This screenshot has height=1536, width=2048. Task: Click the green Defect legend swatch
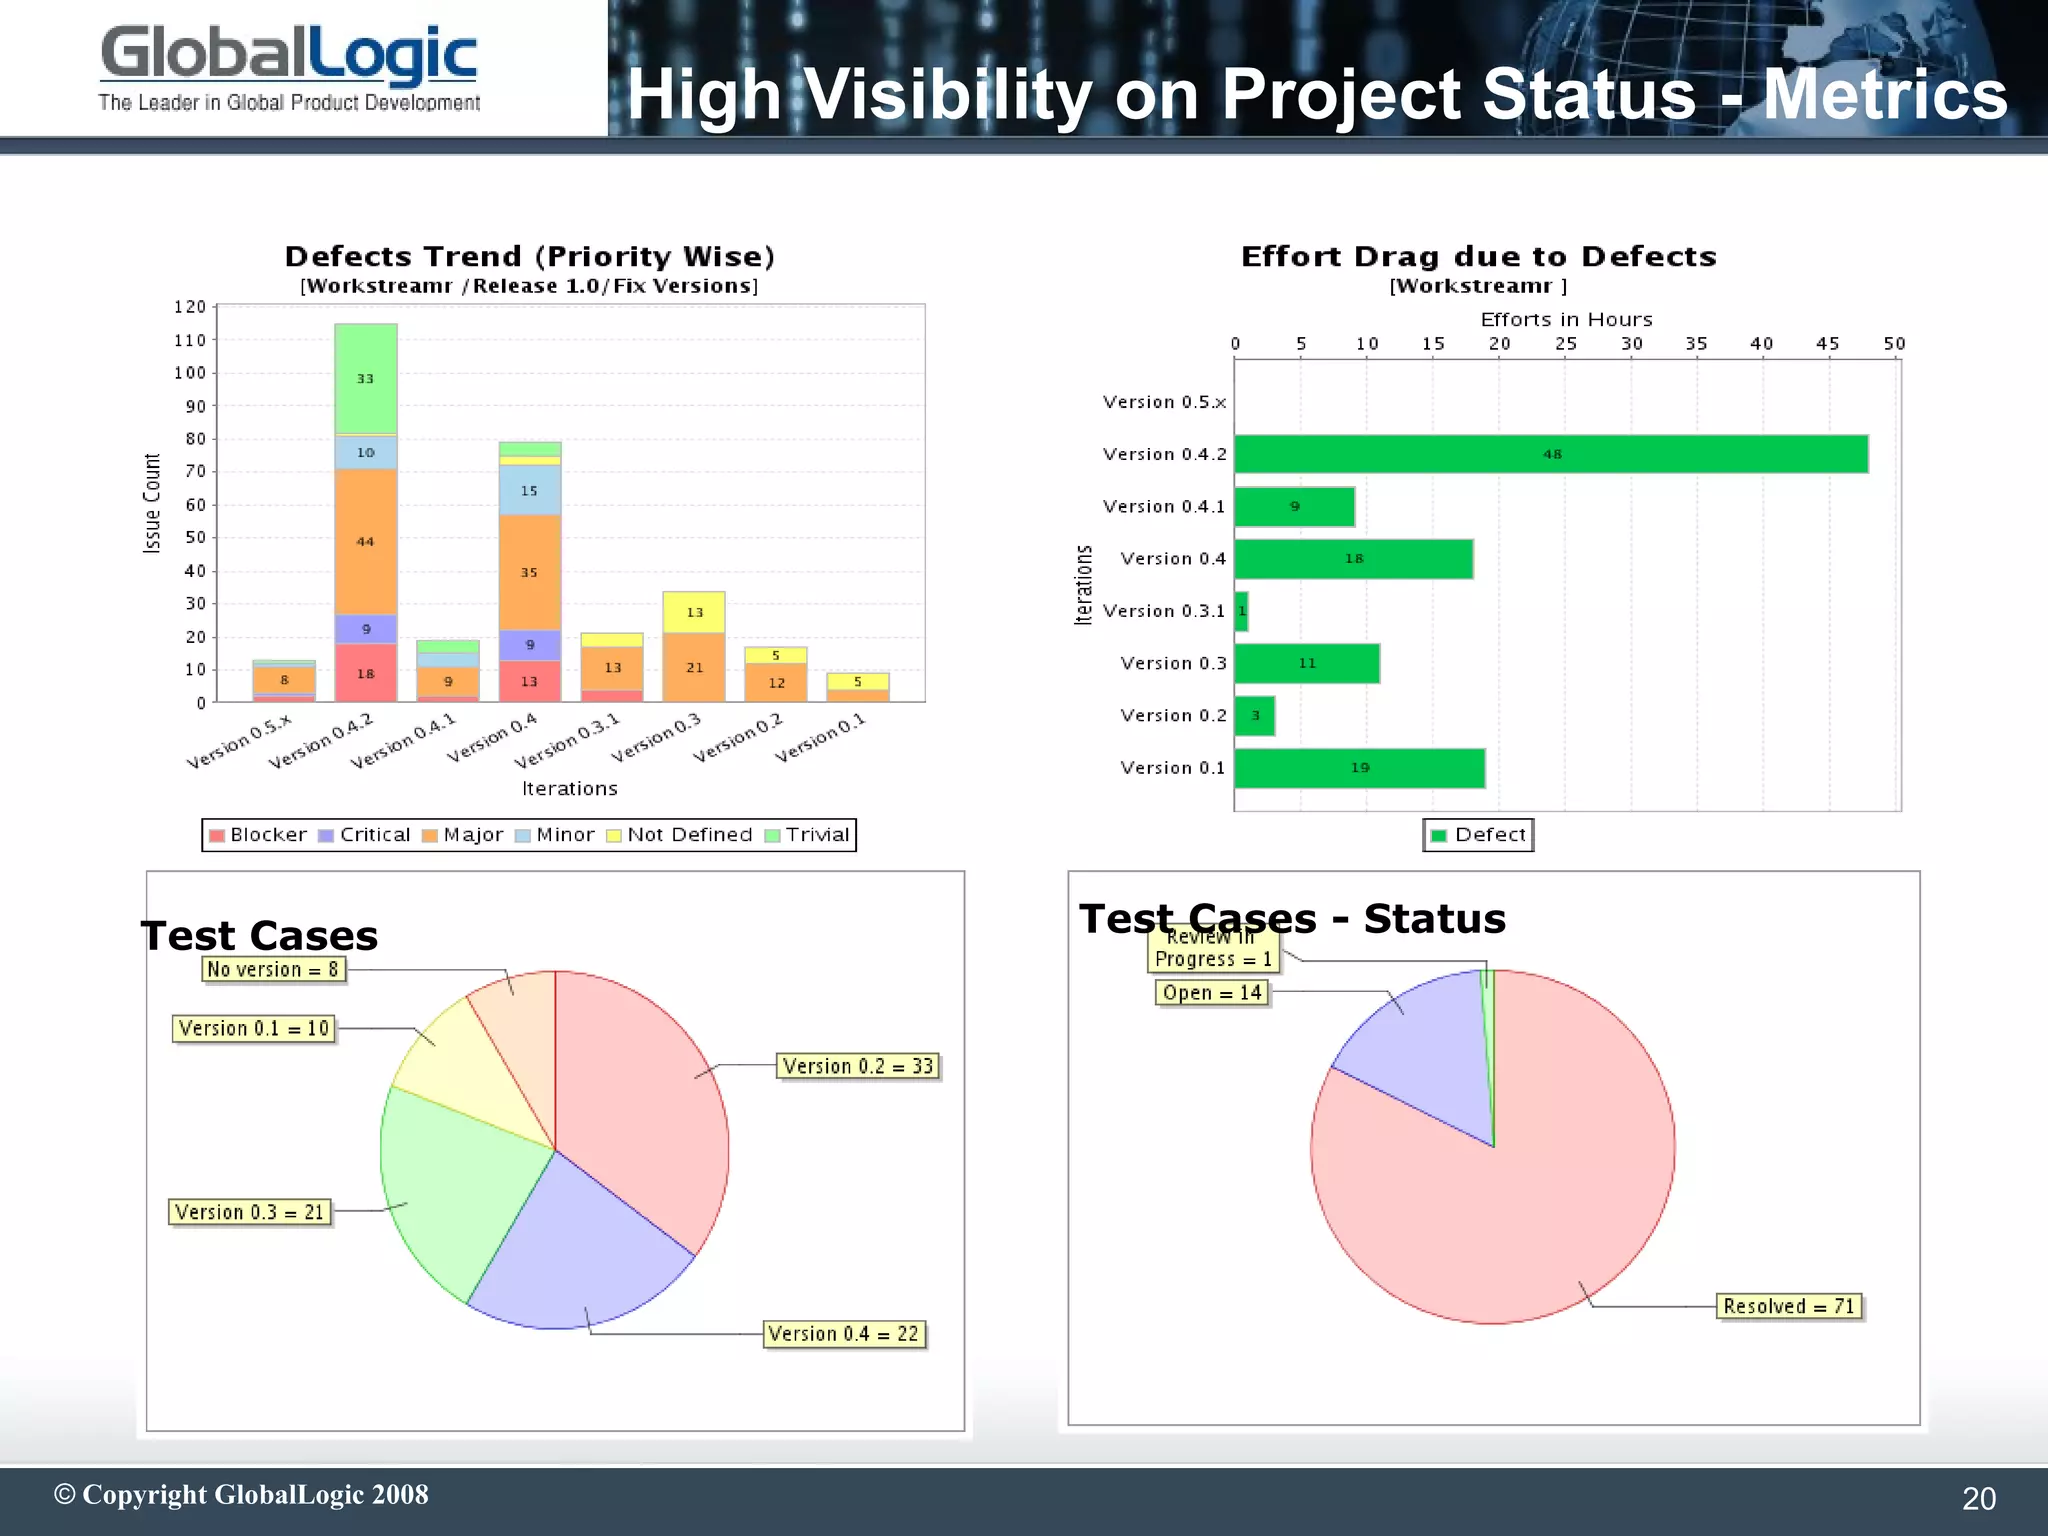(x=1439, y=836)
